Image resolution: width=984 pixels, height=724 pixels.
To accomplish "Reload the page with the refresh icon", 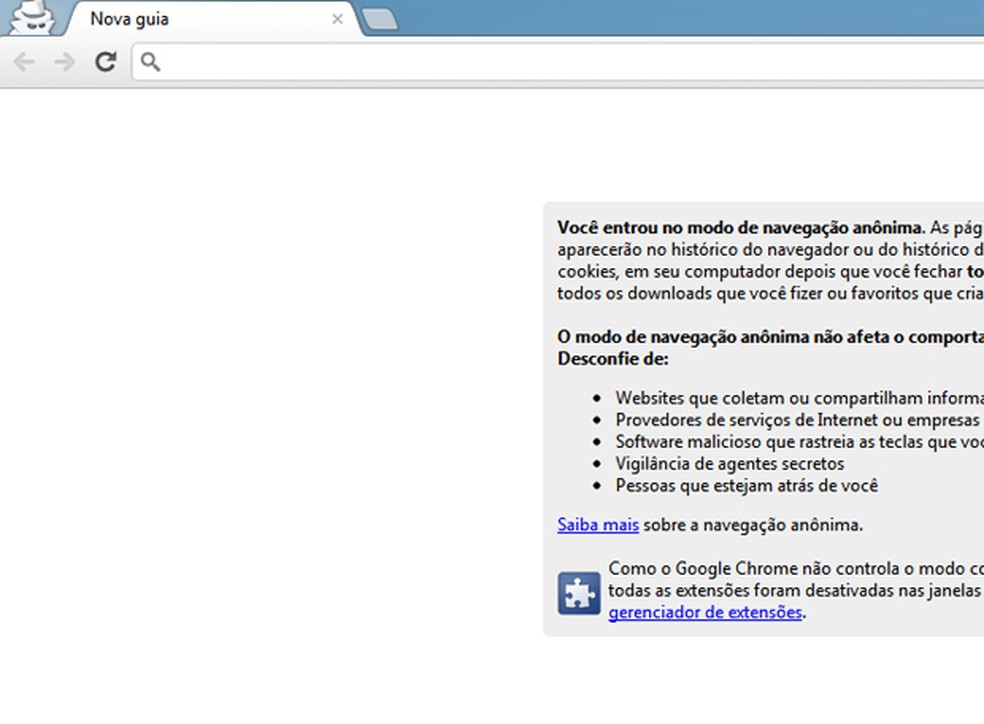I will coord(105,61).
